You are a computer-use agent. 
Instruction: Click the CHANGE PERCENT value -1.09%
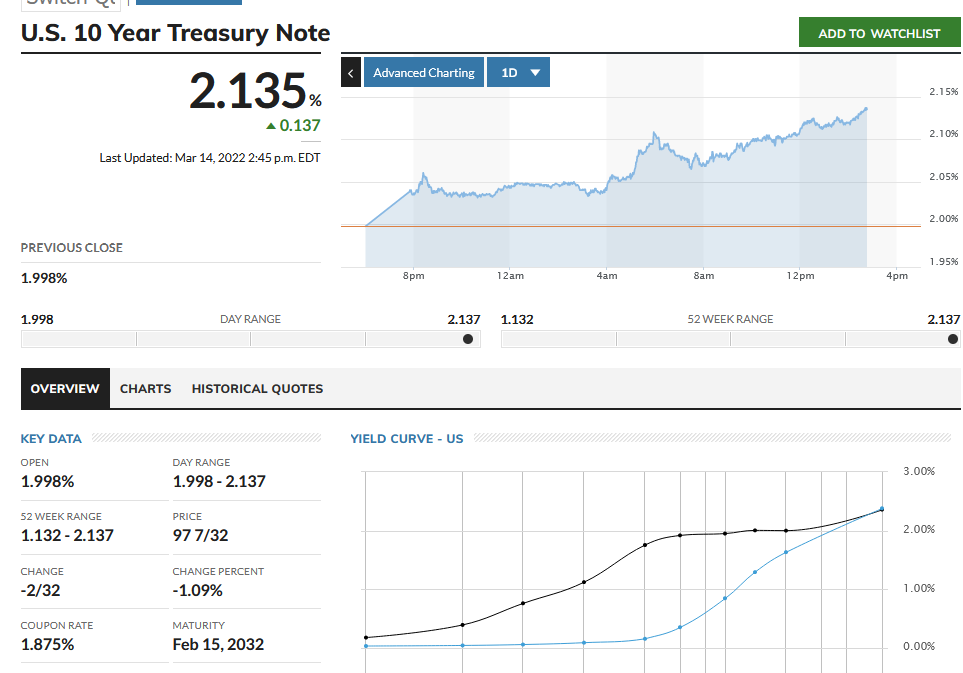198,590
